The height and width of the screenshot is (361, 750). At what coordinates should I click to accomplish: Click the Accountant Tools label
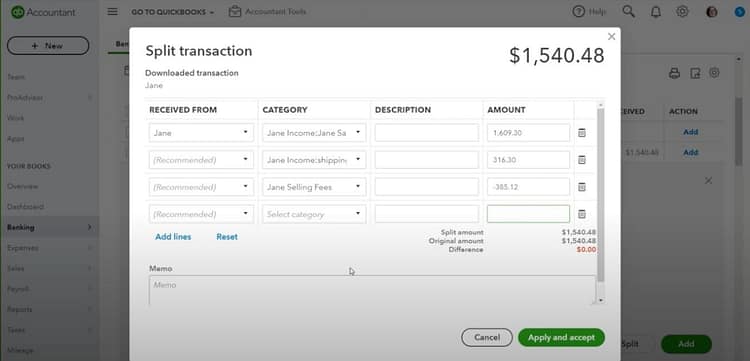click(x=276, y=11)
